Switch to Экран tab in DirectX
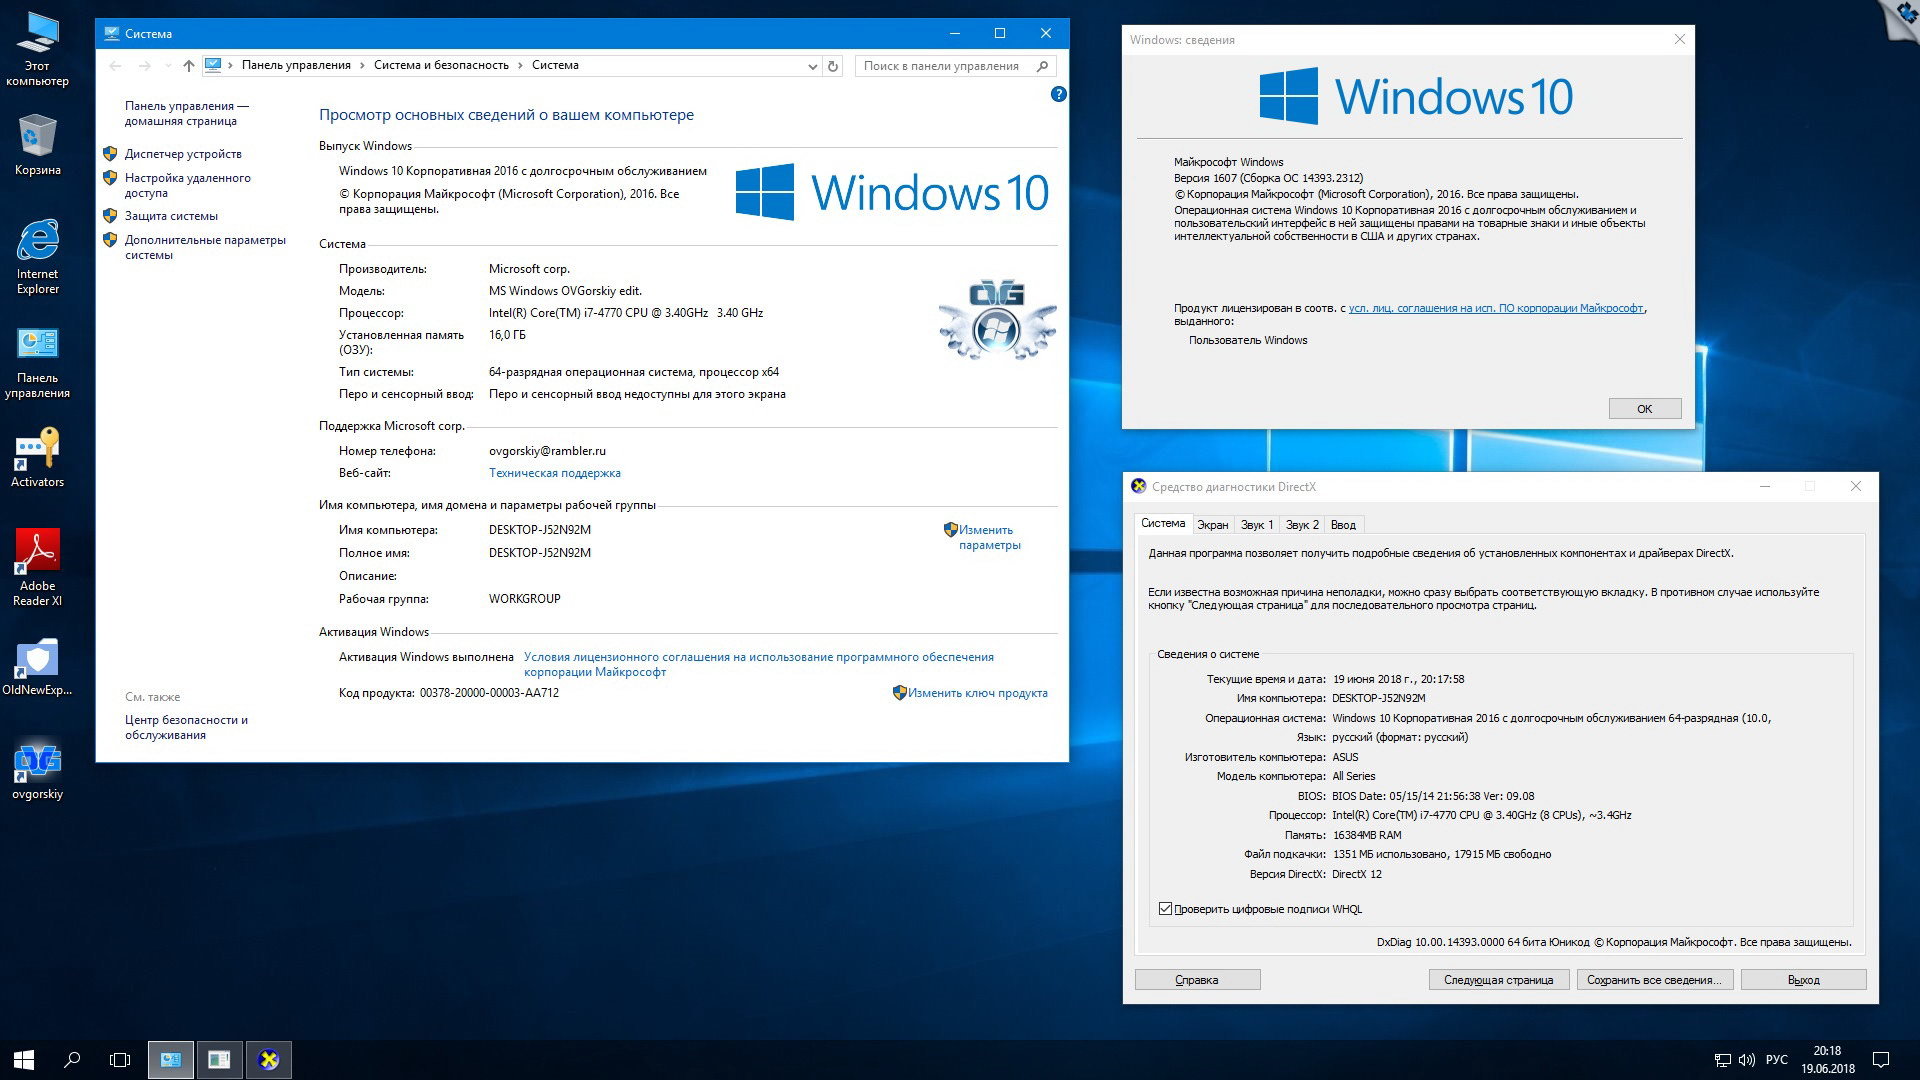This screenshot has width=1920, height=1080. [1213, 525]
